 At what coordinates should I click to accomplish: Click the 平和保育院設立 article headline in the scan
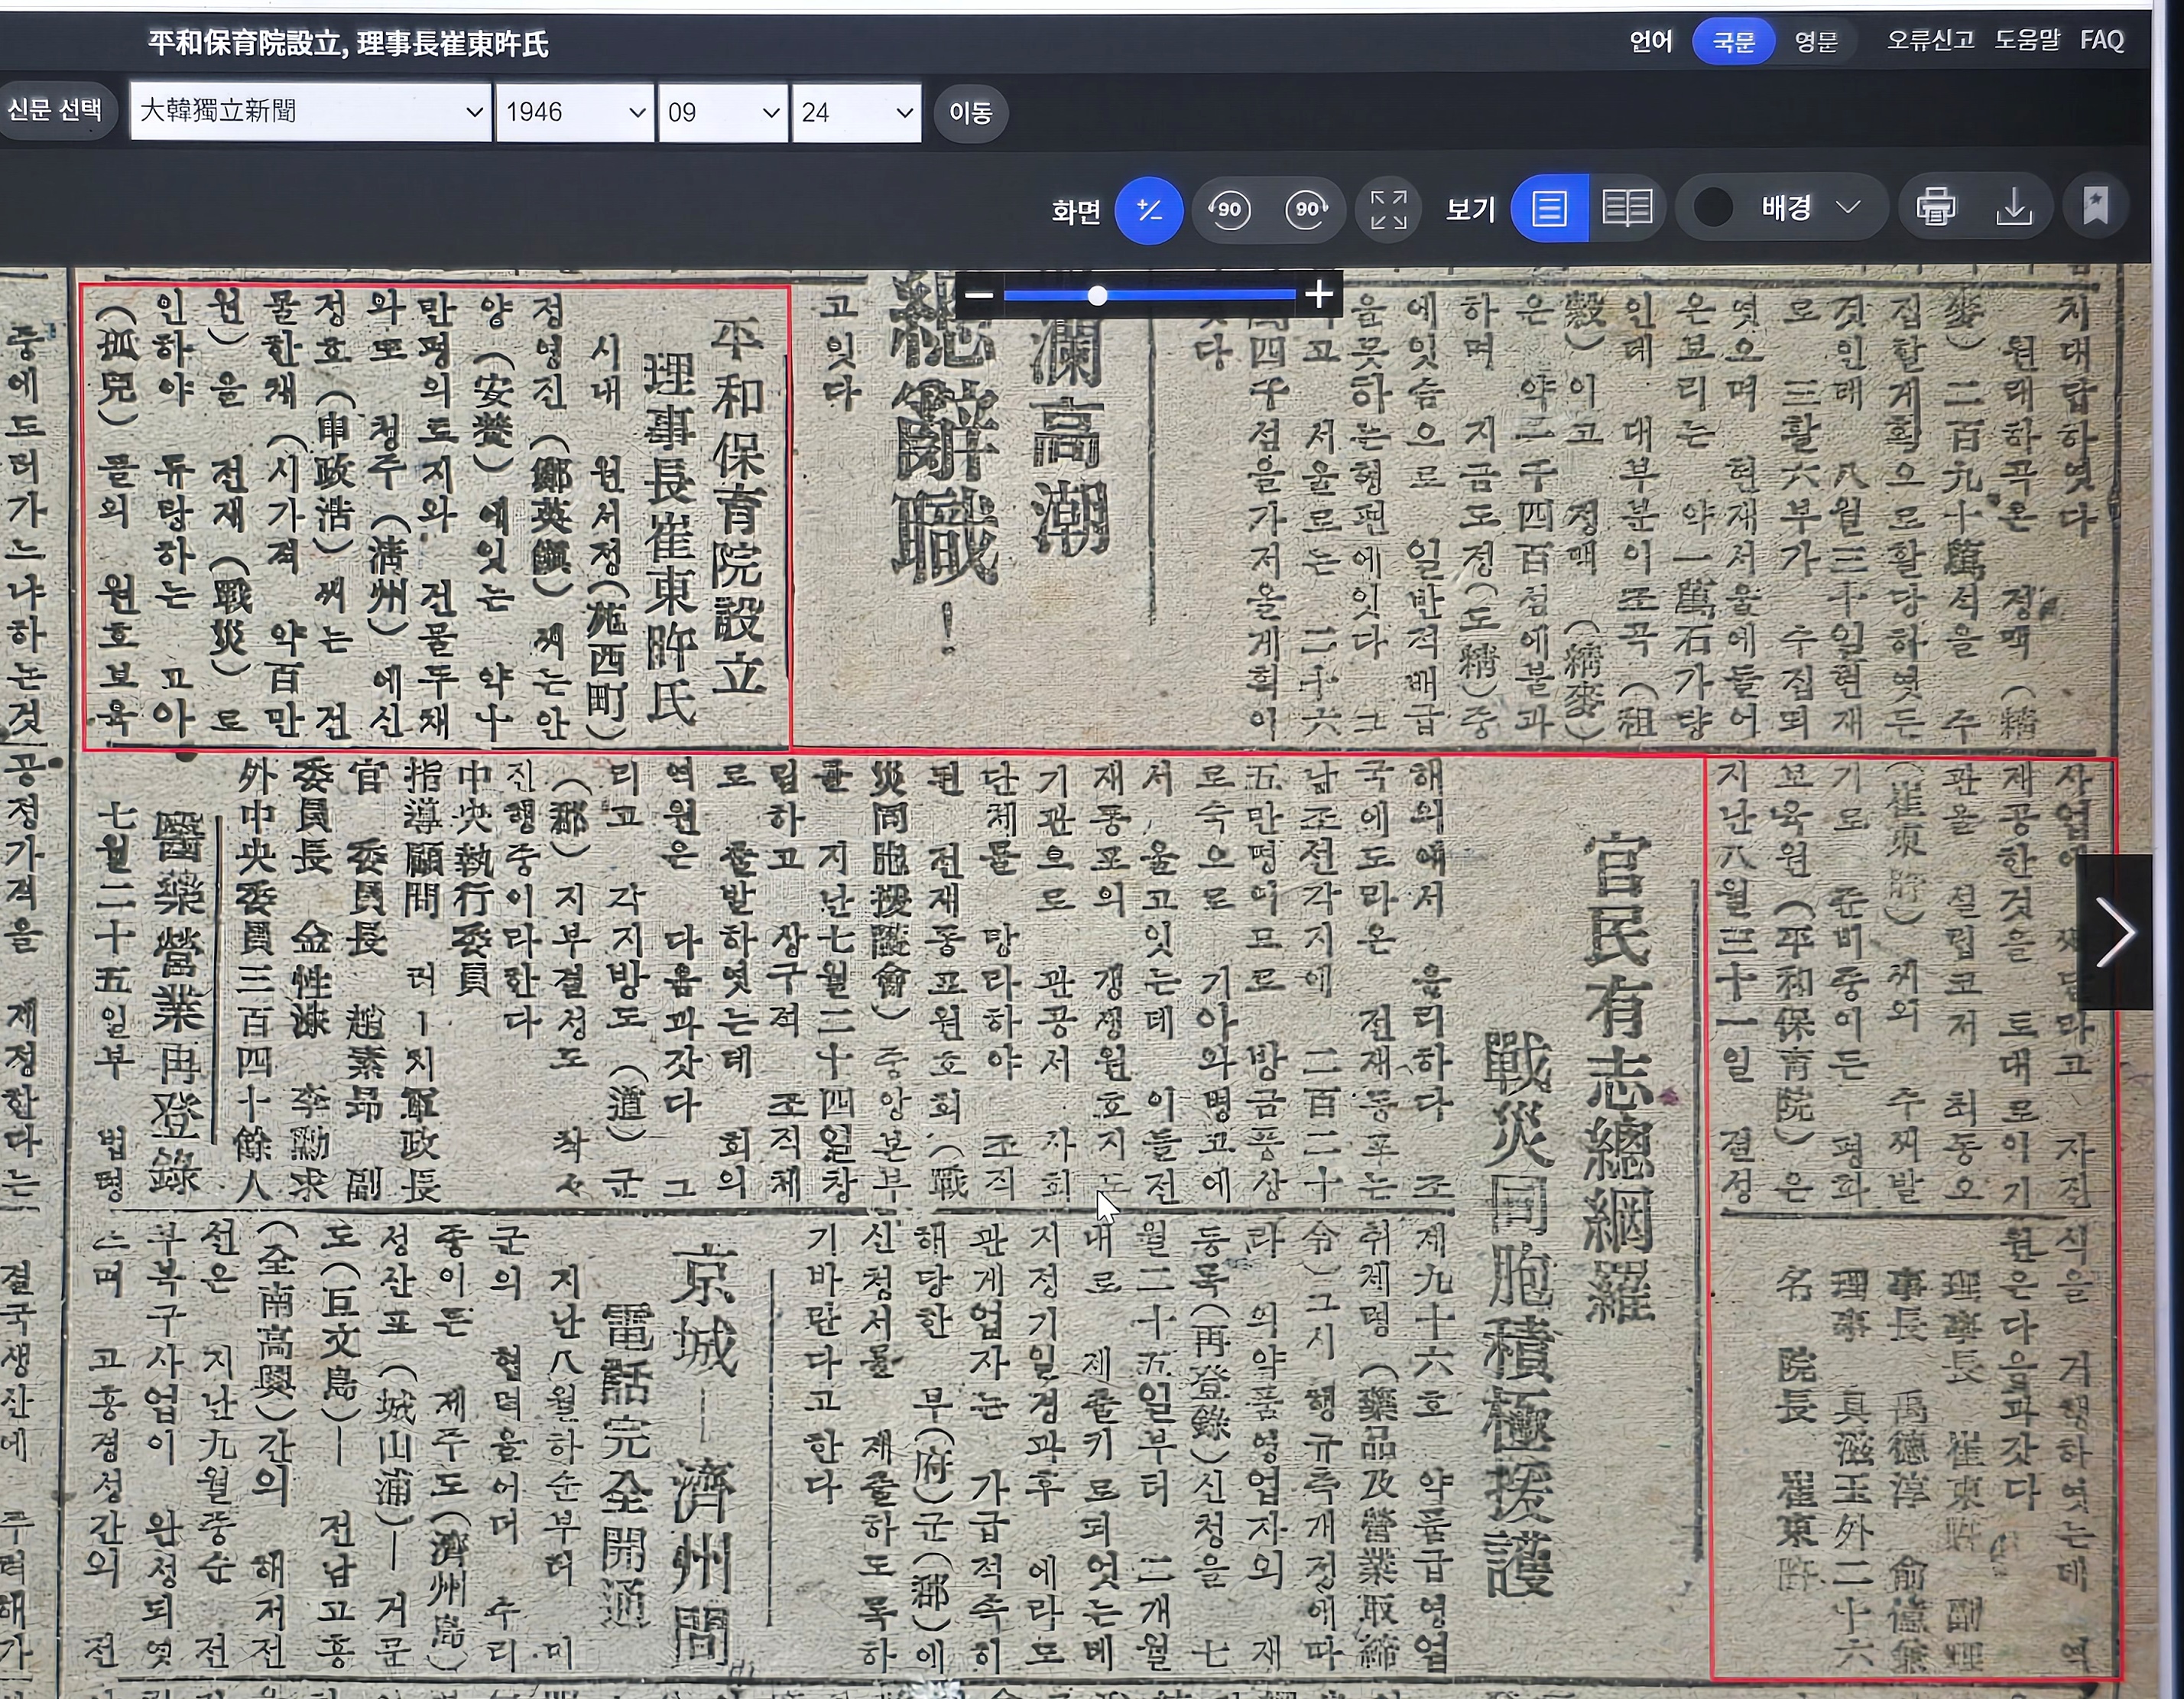pos(739,506)
